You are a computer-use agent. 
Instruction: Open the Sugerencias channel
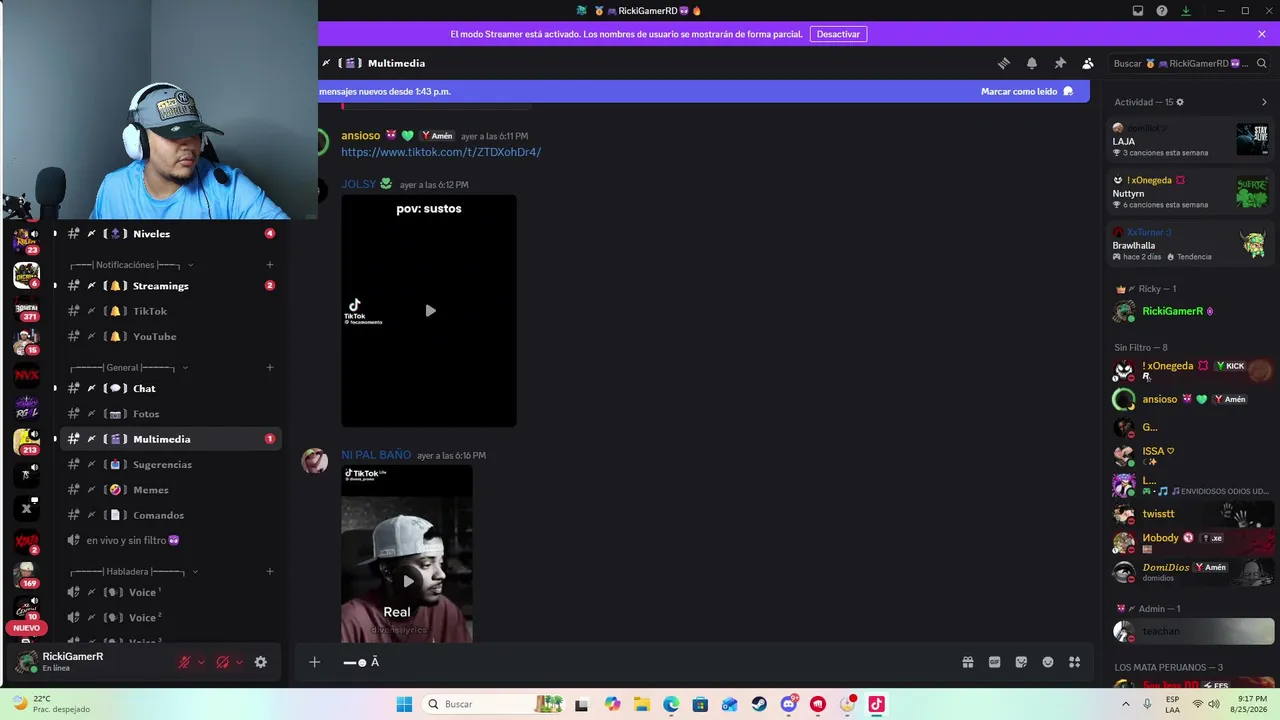tap(170, 464)
